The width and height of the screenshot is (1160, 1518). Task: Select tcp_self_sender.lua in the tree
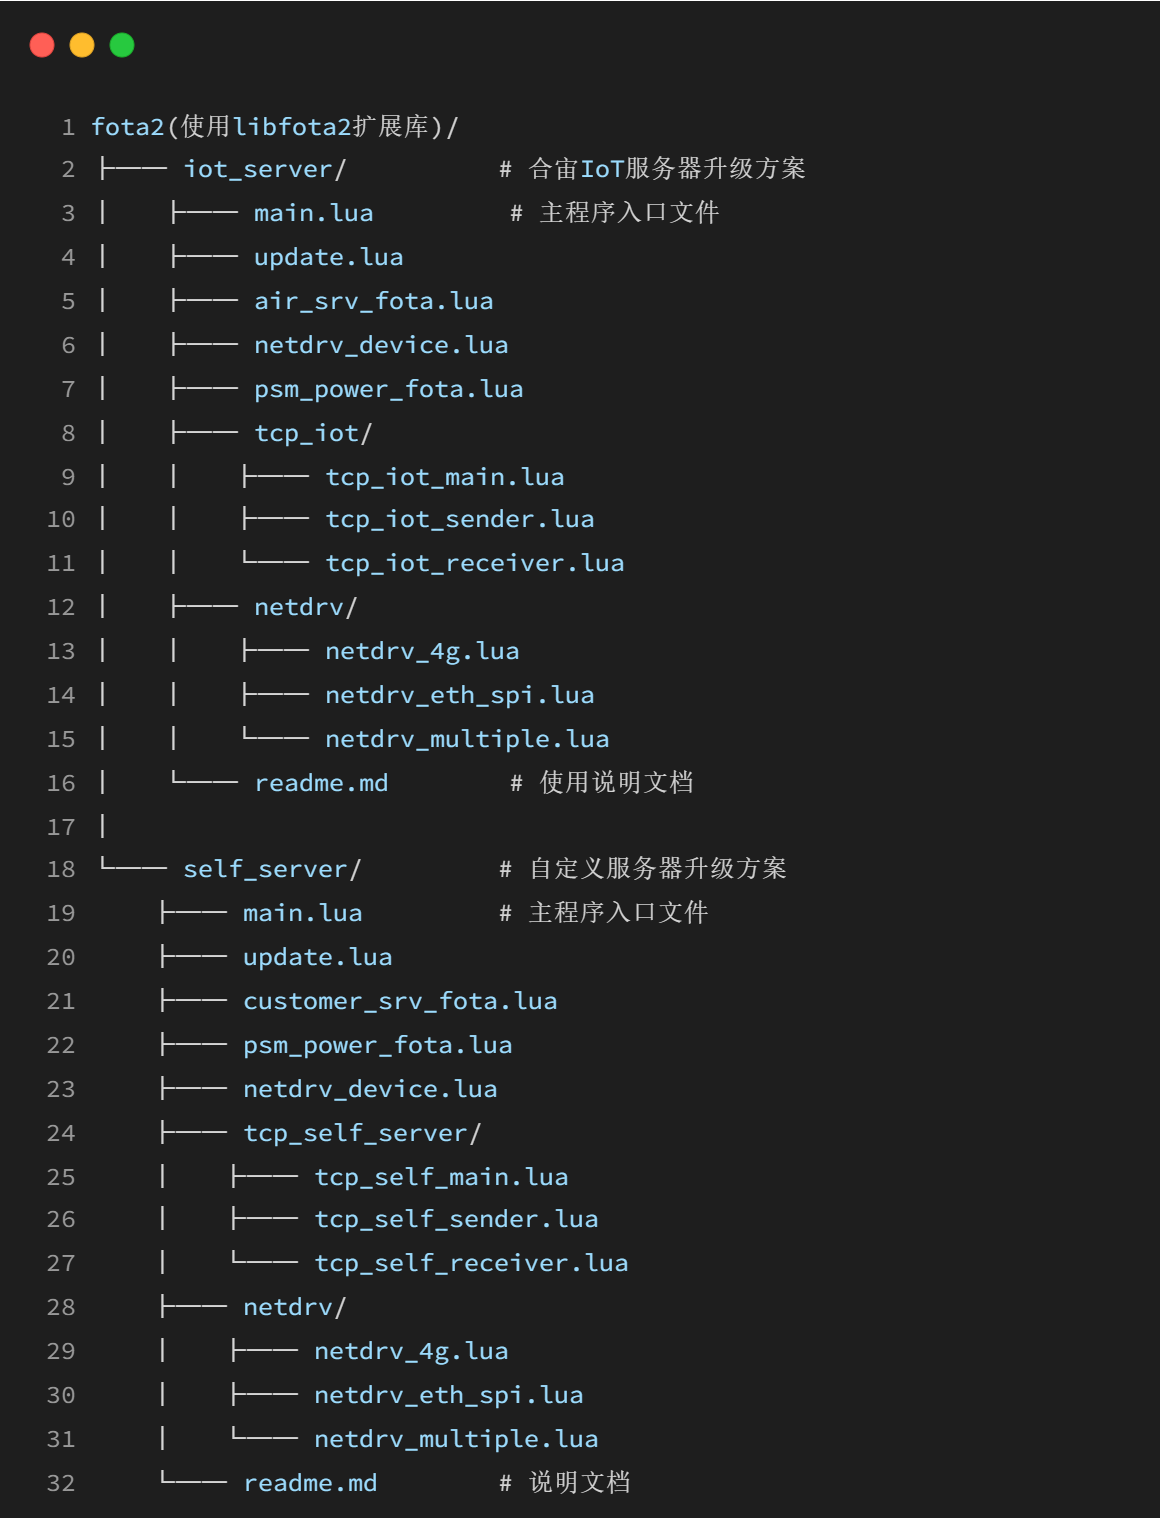456,1219
